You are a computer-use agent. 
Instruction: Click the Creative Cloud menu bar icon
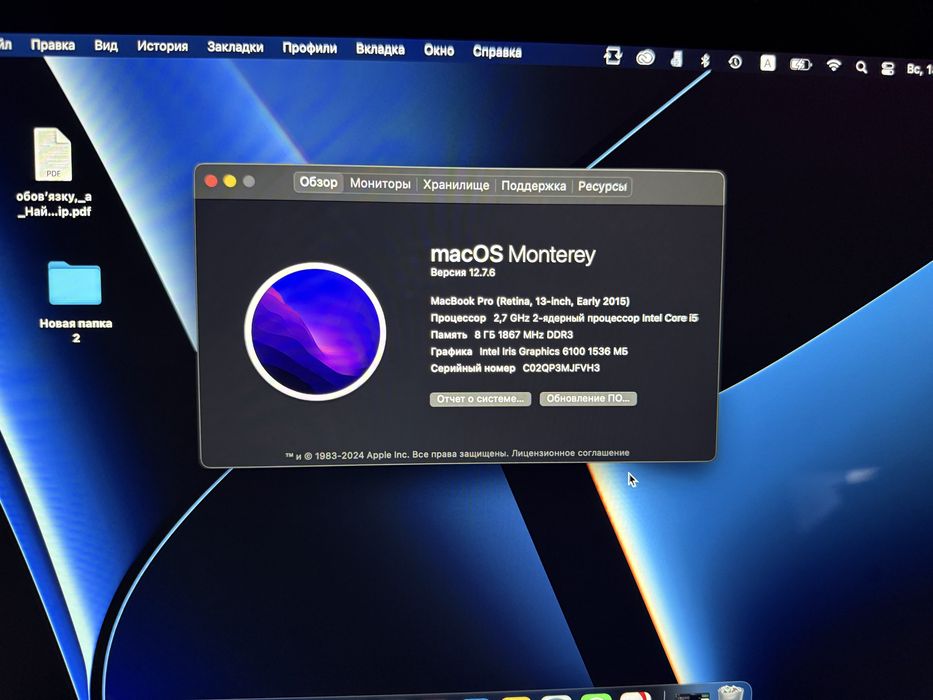click(x=645, y=58)
